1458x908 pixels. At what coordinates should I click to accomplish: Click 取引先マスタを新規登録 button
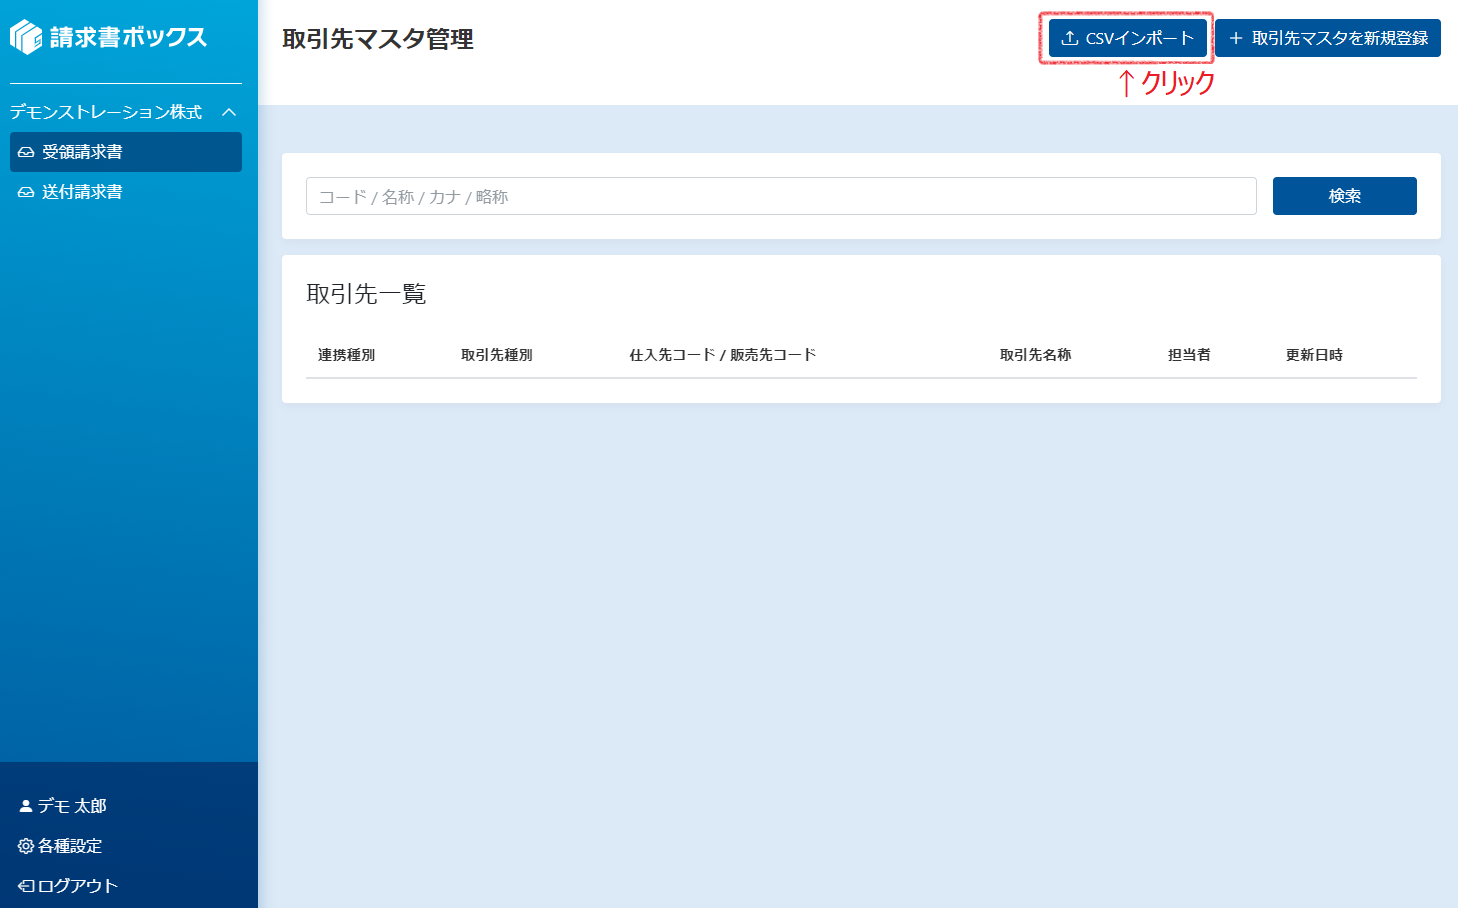[x=1328, y=38]
